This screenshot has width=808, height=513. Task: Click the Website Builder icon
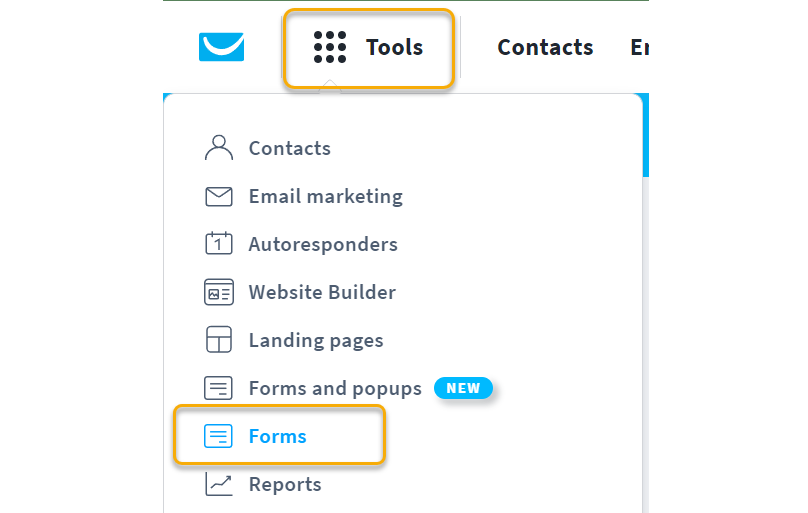click(x=218, y=292)
